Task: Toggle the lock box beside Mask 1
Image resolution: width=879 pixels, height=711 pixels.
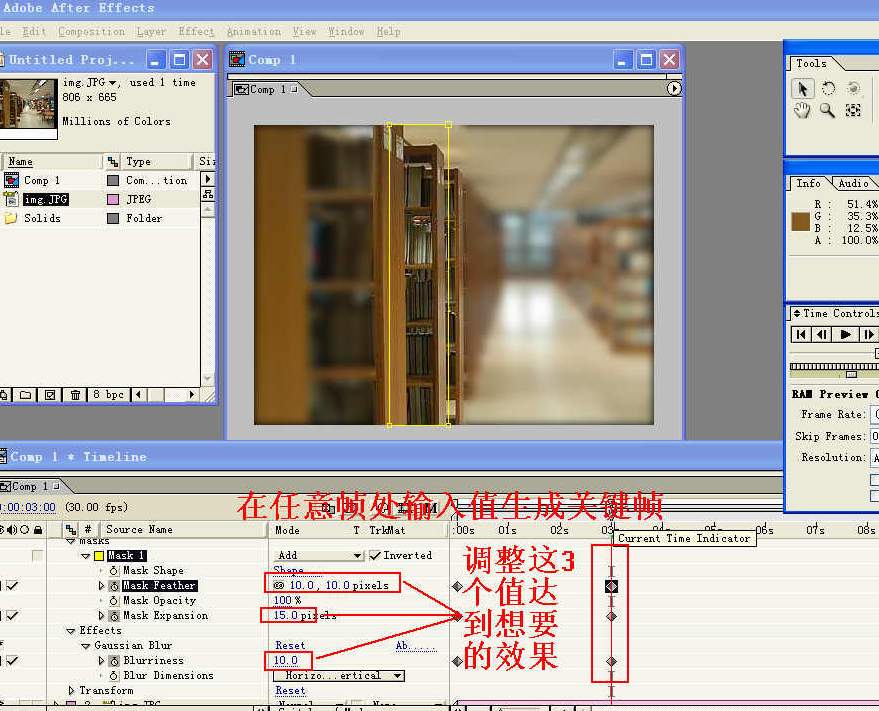Action: pos(38,556)
